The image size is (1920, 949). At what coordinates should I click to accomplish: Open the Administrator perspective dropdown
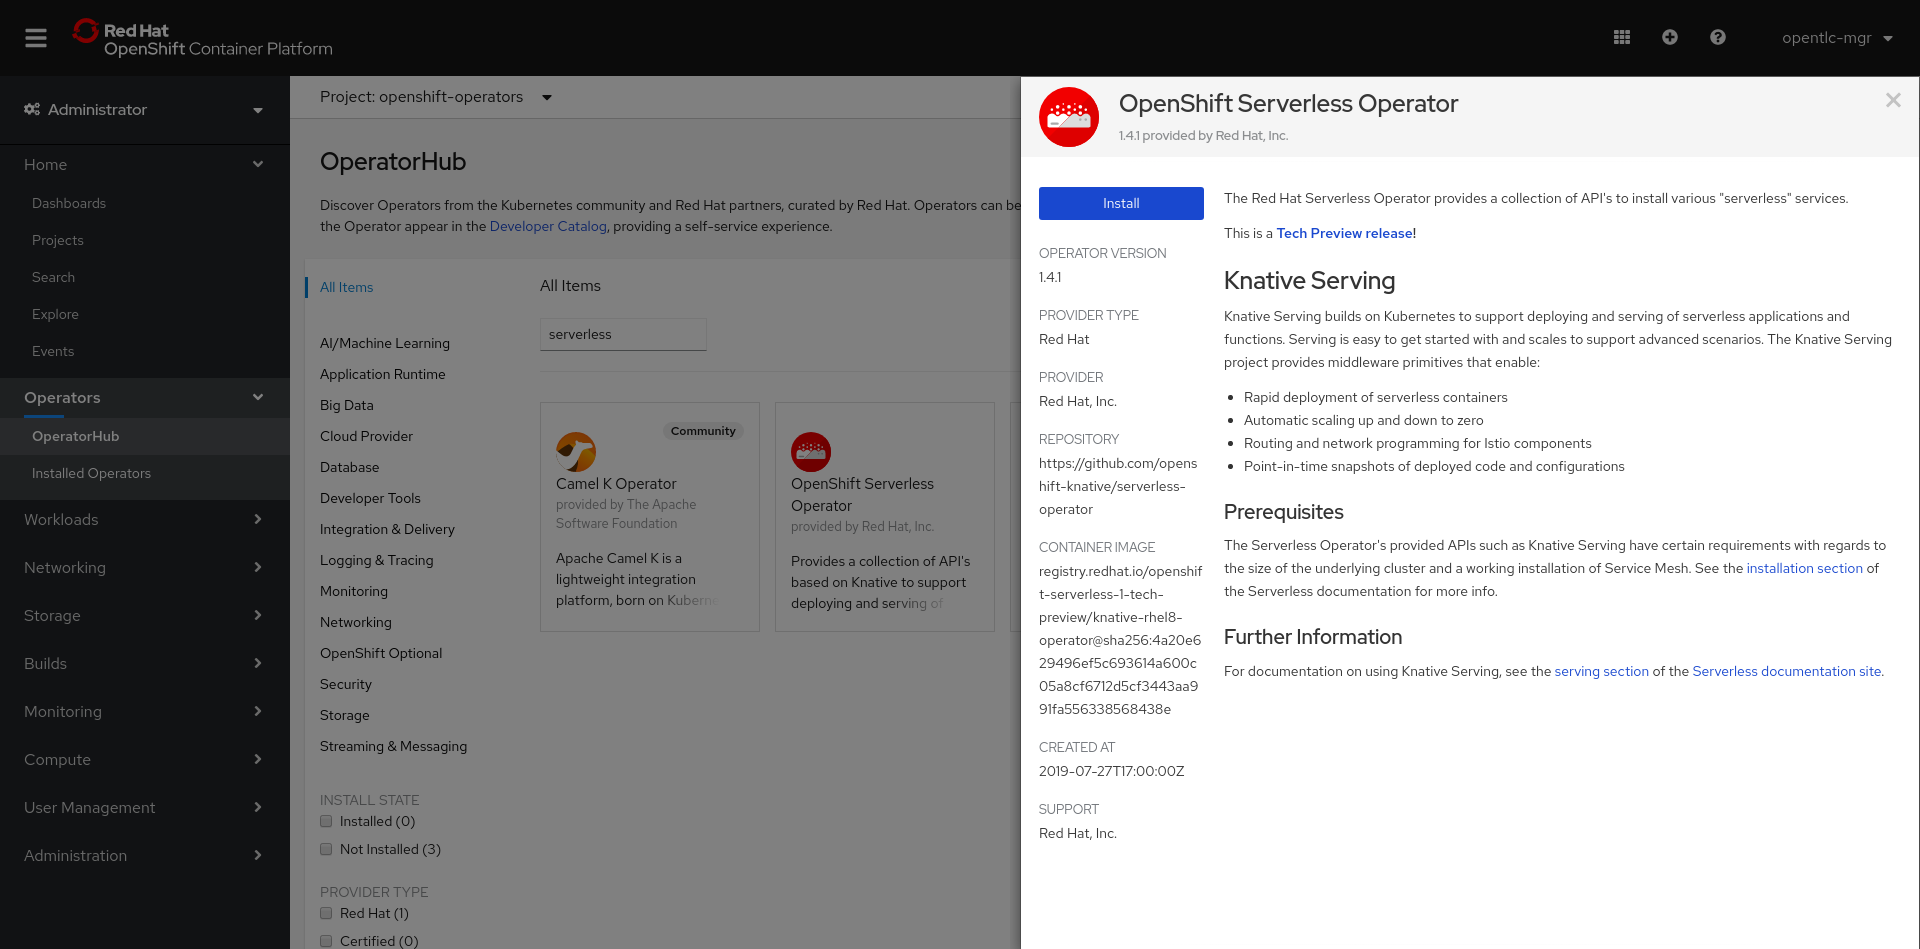pyautogui.click(x=144, y=110)
